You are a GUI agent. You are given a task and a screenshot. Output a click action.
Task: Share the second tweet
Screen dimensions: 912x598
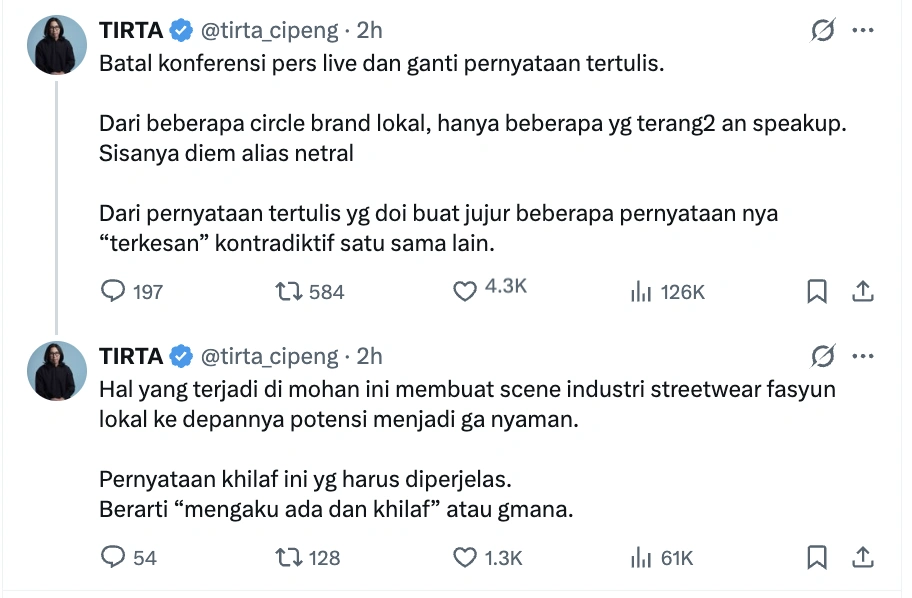click(x=860, y=557)
